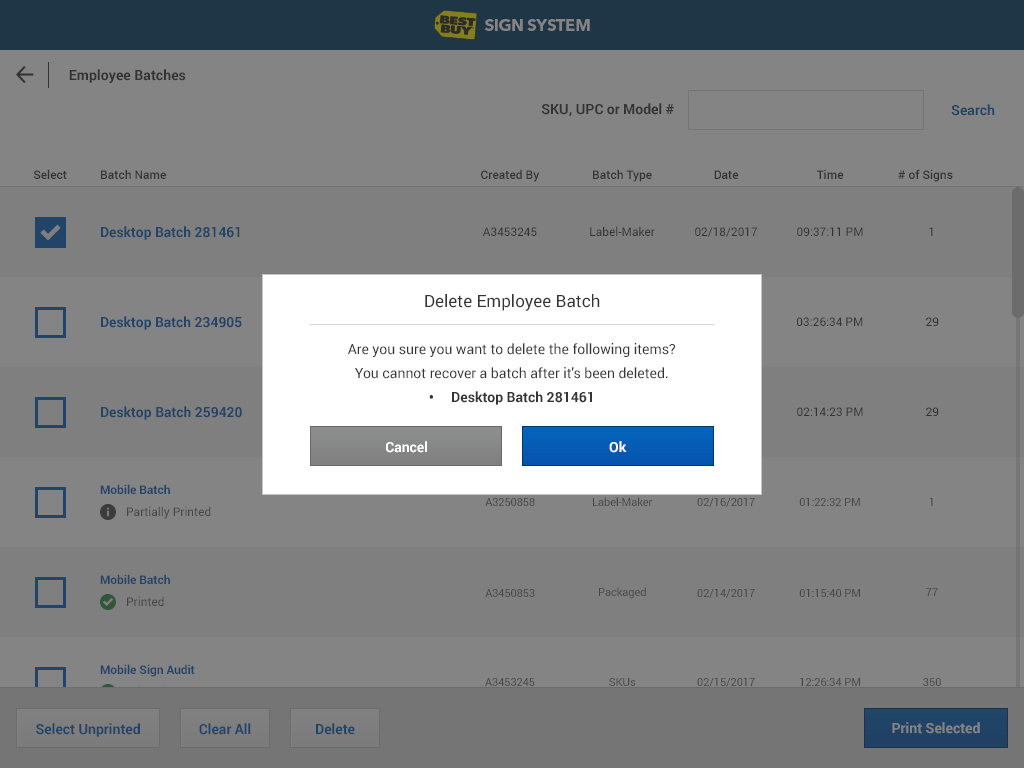Click time 09:37:11 PM cell

[x=829, y=232]
